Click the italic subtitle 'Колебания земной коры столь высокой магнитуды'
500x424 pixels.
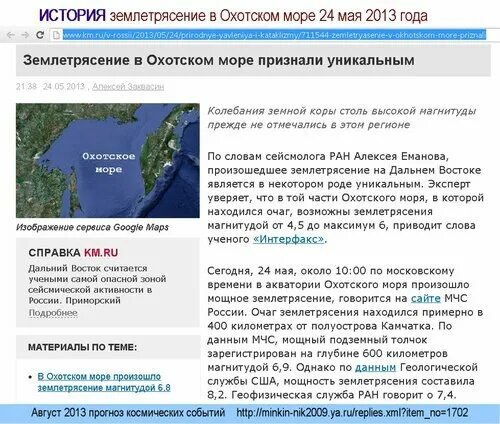(342, 111)
